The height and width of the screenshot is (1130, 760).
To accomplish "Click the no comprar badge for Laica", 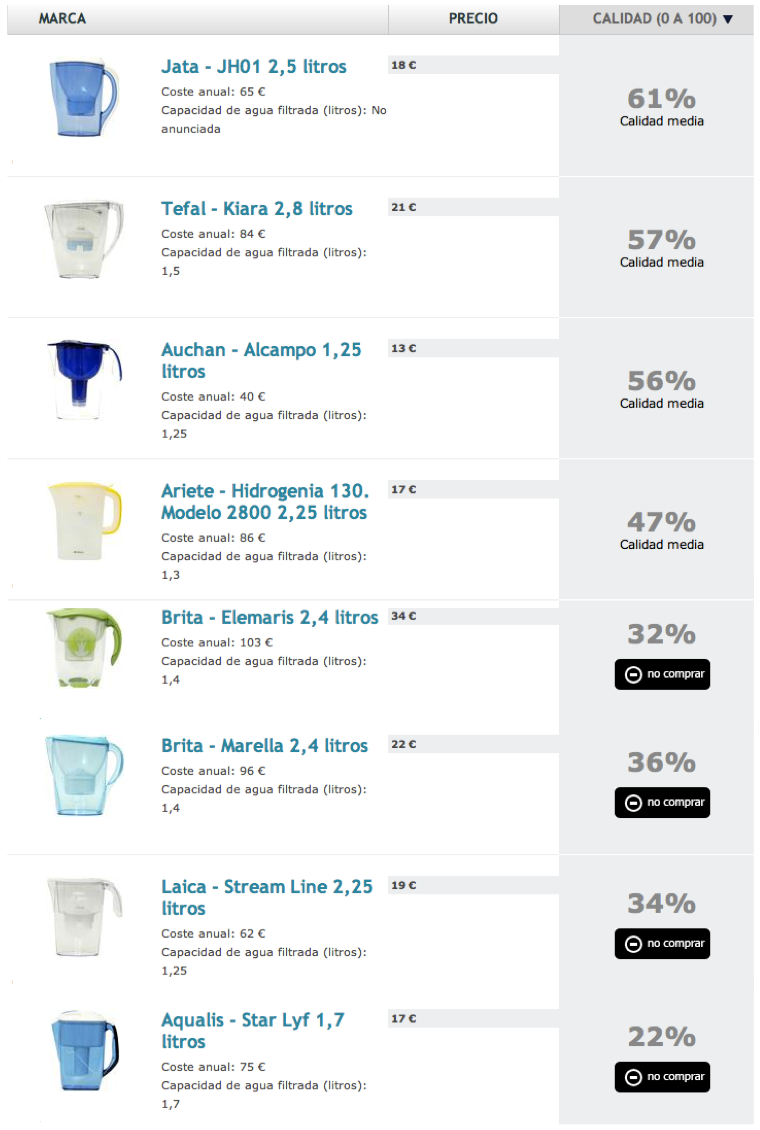I will 662,944.
